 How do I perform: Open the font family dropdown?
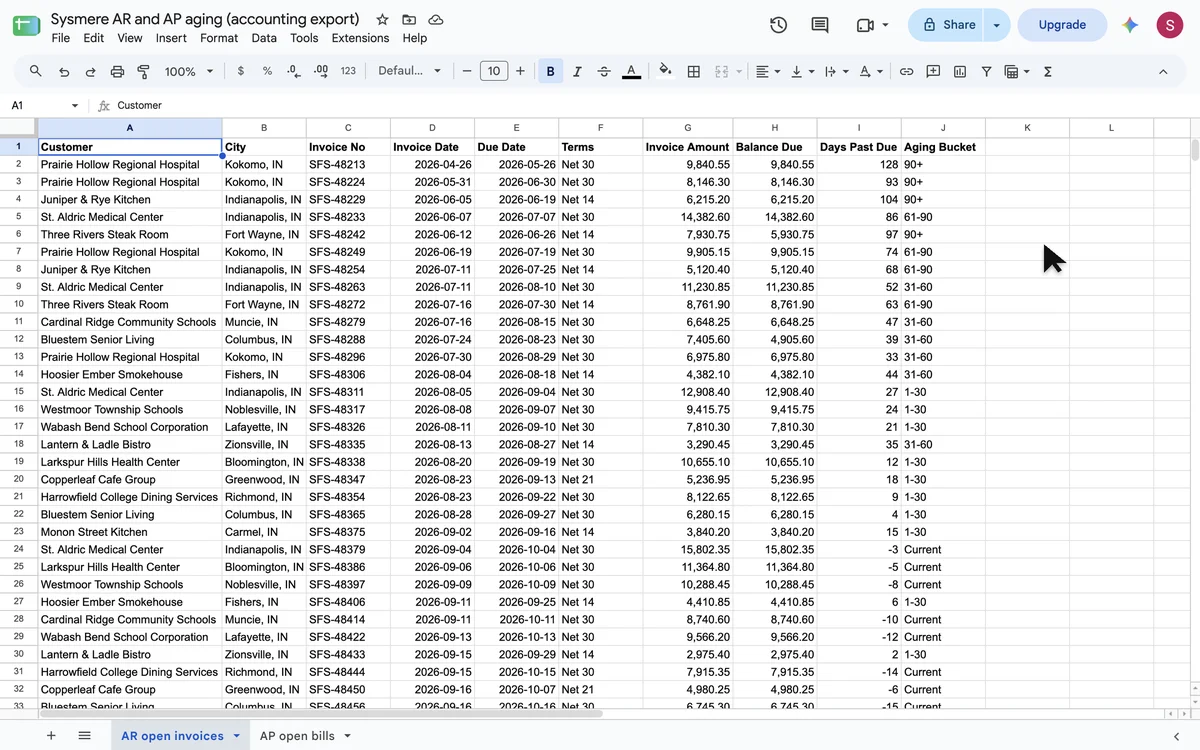[410, 71]
